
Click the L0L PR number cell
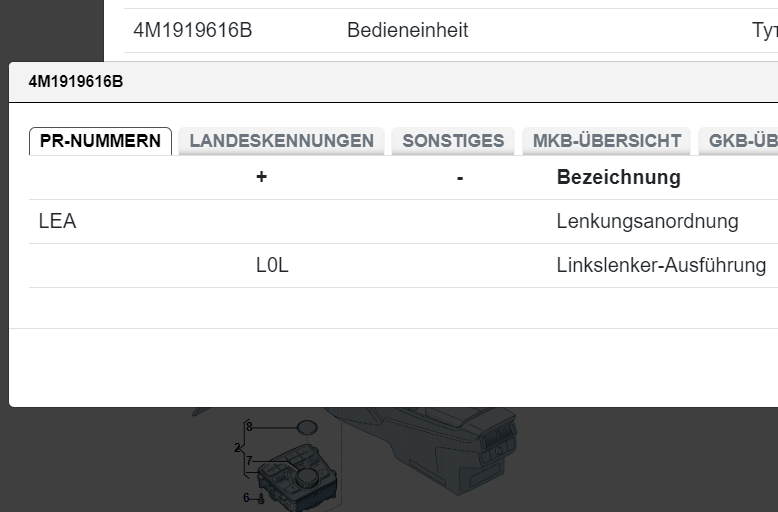[272, 266]
